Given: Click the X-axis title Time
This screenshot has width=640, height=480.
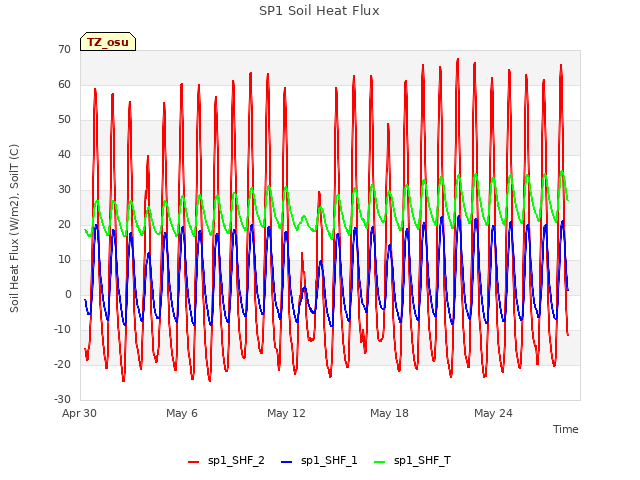Looking at the screenshot, I should click(566, 429).
